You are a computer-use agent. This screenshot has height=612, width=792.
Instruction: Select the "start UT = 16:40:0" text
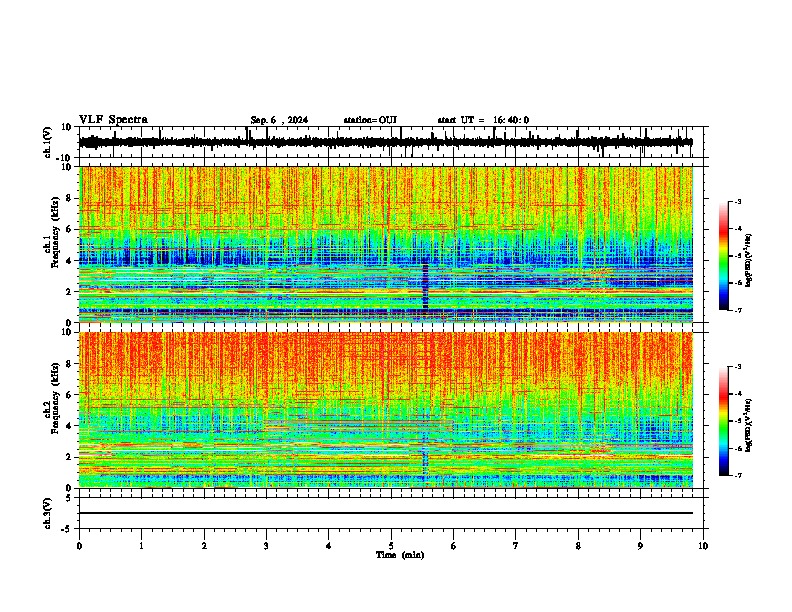click(x=483, y=120)
